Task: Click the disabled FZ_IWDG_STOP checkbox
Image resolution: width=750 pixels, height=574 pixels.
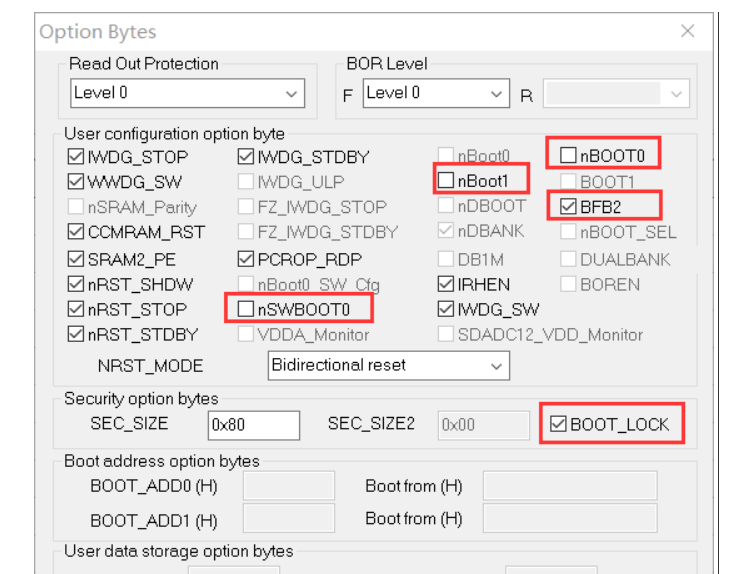Action: click(x=245, y=207)
